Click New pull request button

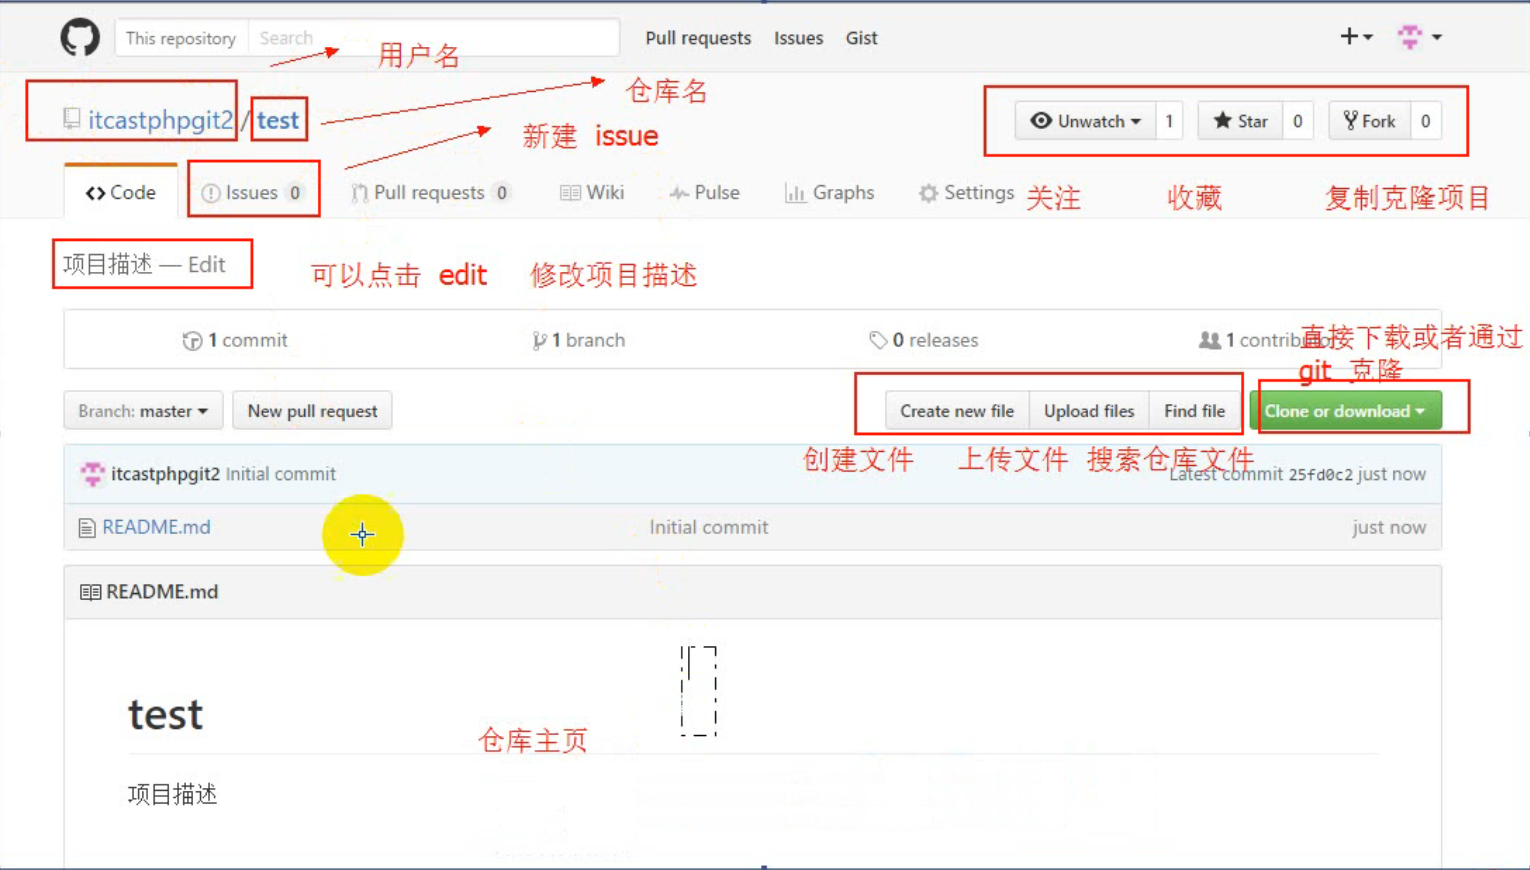[312, 411]
